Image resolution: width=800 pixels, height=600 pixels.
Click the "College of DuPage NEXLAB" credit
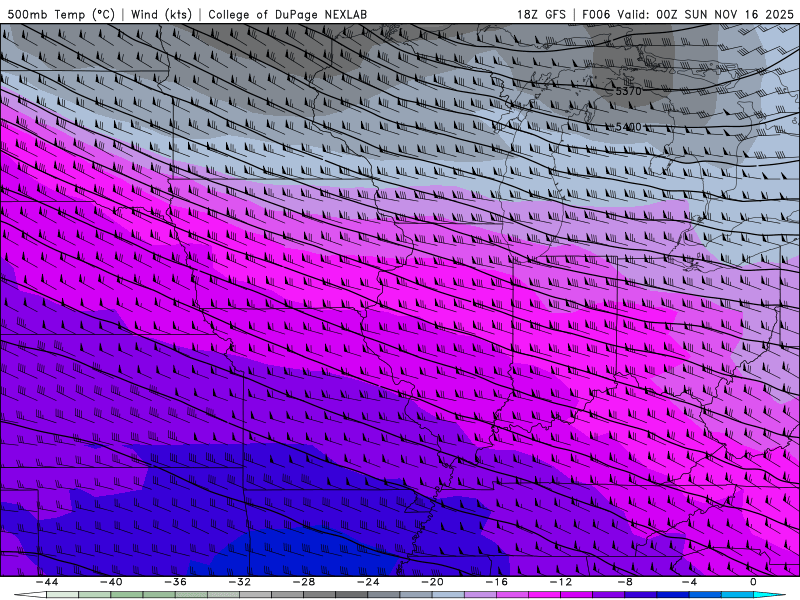pos(287,14)
